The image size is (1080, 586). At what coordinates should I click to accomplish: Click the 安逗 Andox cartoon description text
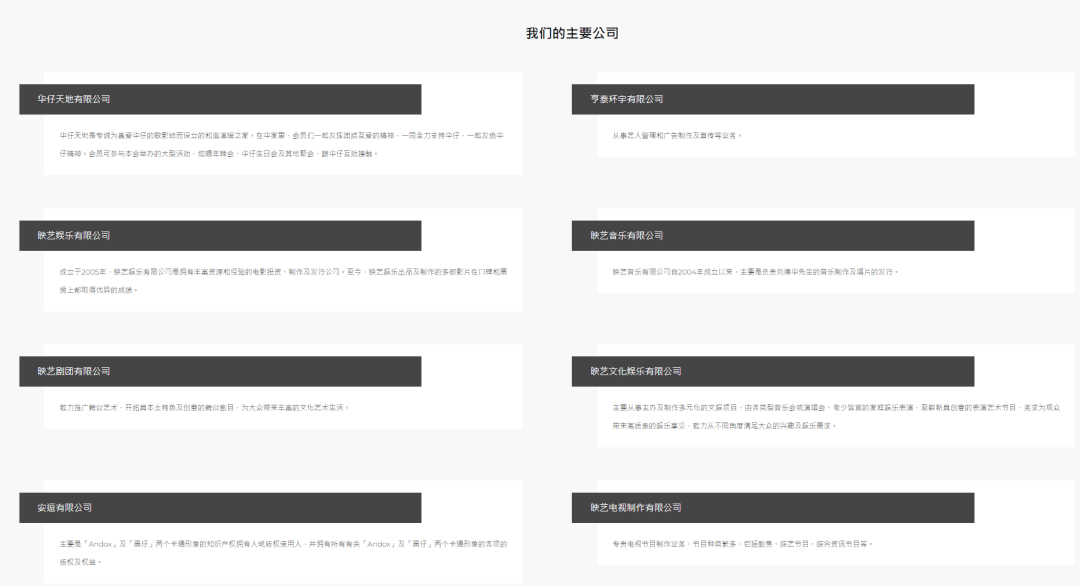[283, 553]
